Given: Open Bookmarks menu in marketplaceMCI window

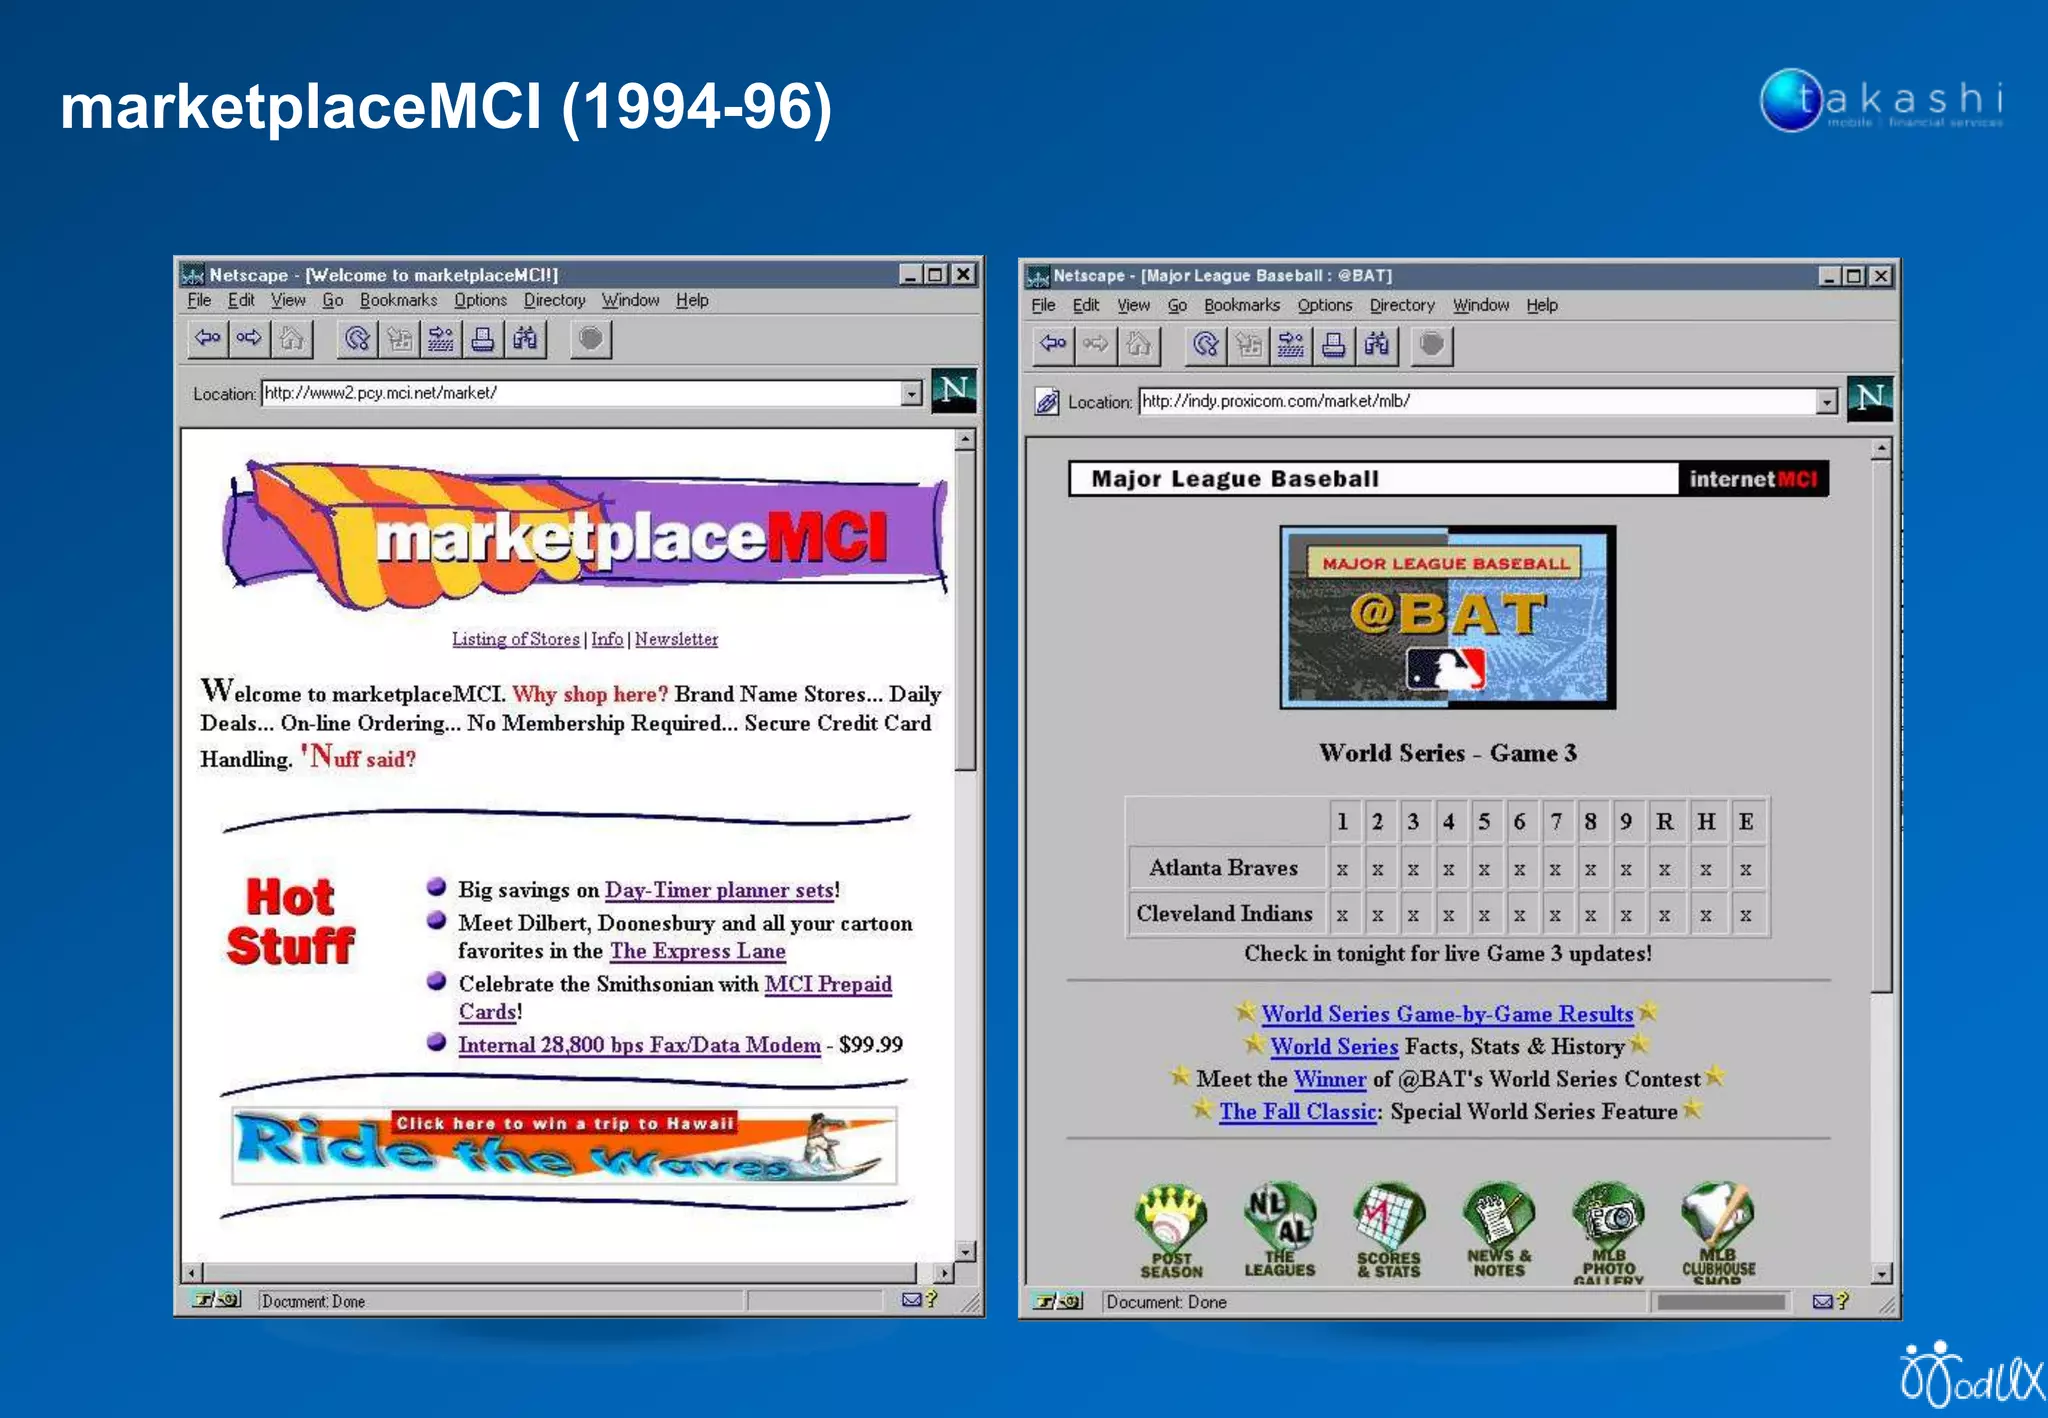Looking at the screenshot, I should click(x=398, y=300).
